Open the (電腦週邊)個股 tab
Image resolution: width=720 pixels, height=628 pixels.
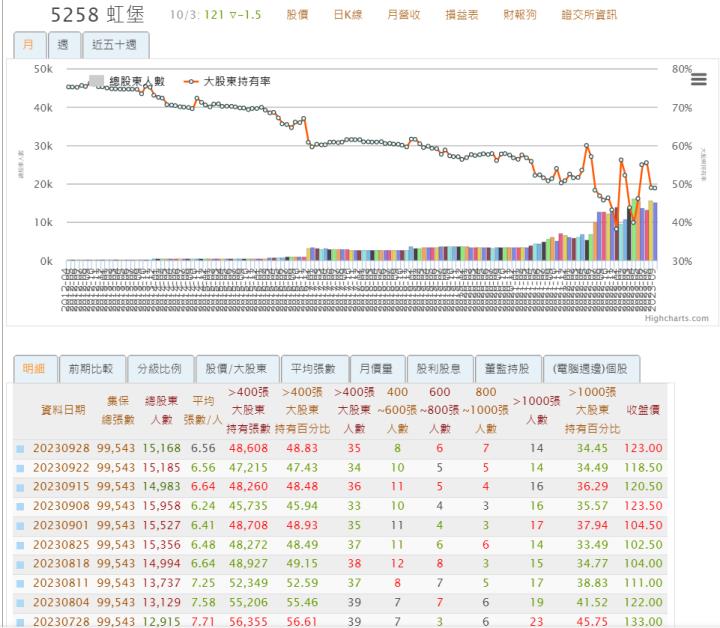click(x=591, y=369)
